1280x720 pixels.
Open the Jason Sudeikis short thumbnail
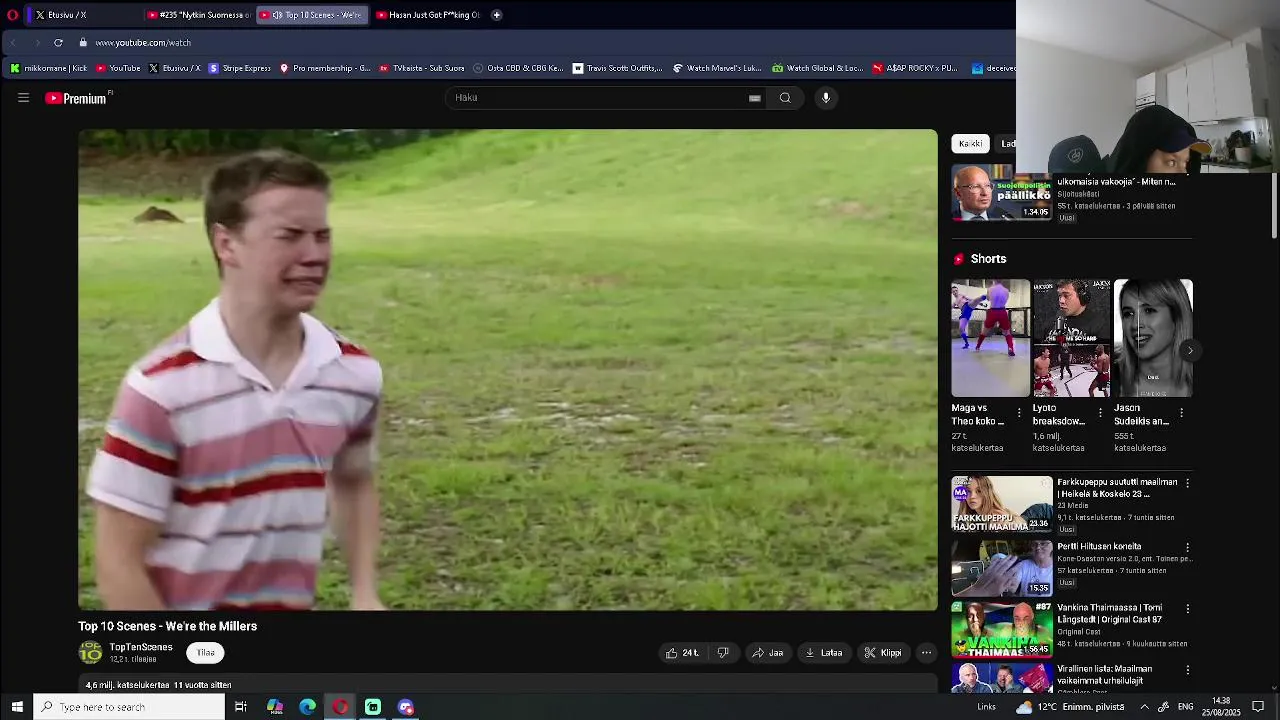tap(1153, 338)
